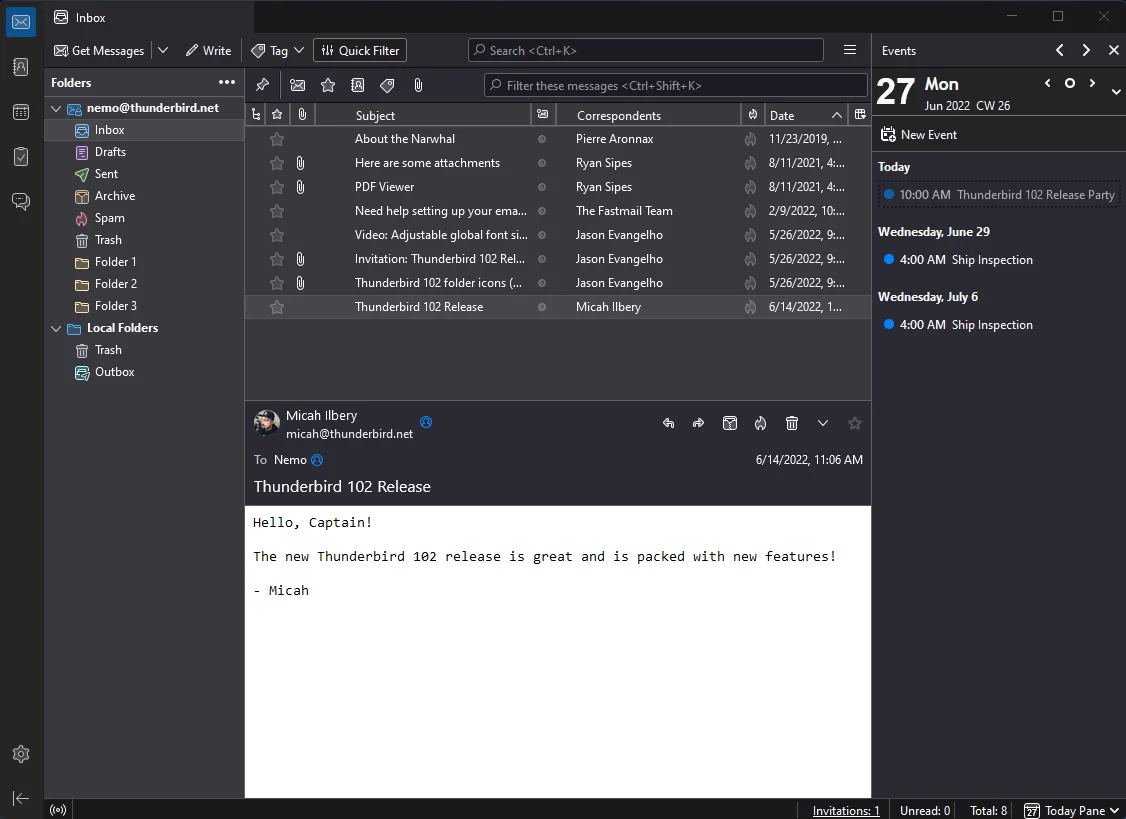
Task: Focus the global Search field
Action: click(x=646, y=50)
